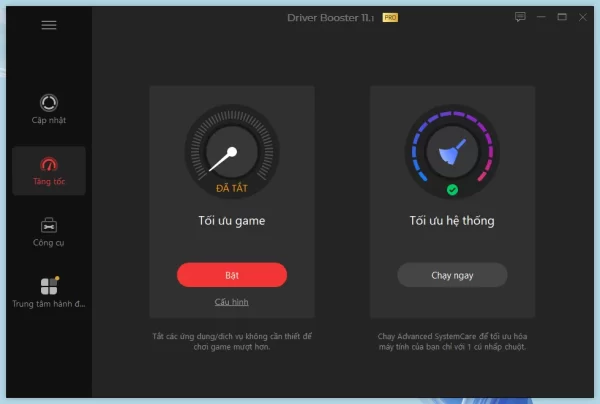Click the feedback chat bubble icon
Viewport: 600px width, 404px height.
tap(520, 17)
